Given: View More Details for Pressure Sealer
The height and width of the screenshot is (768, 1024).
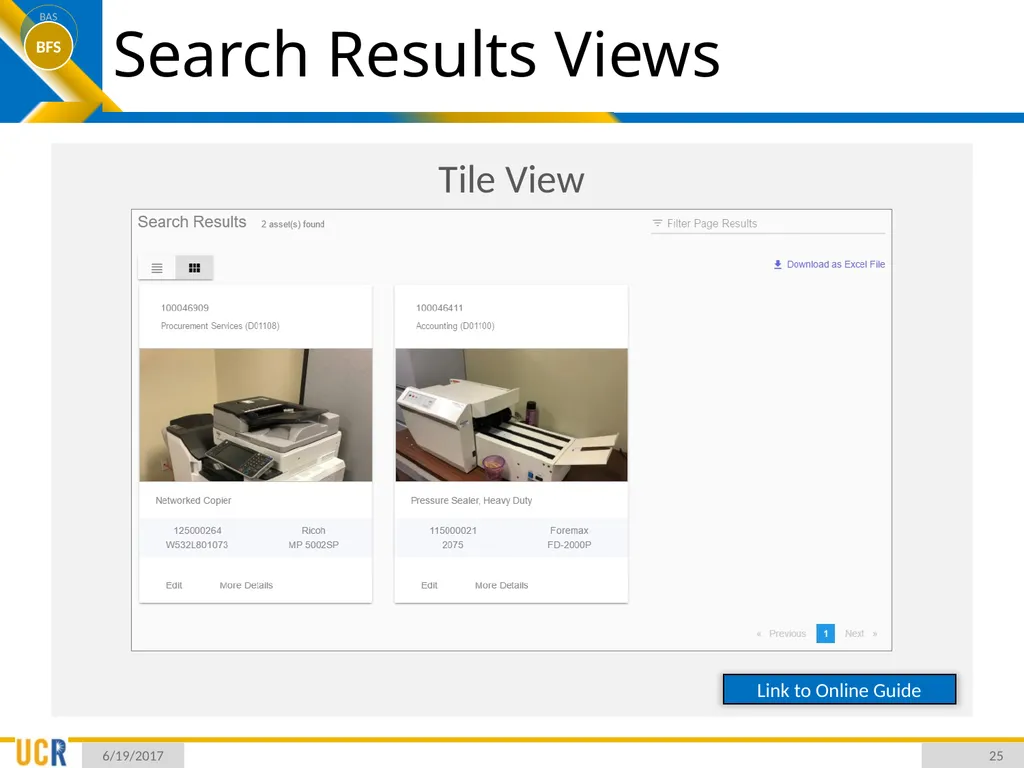Looking at the screenshot, I should [x=502, y=585].
